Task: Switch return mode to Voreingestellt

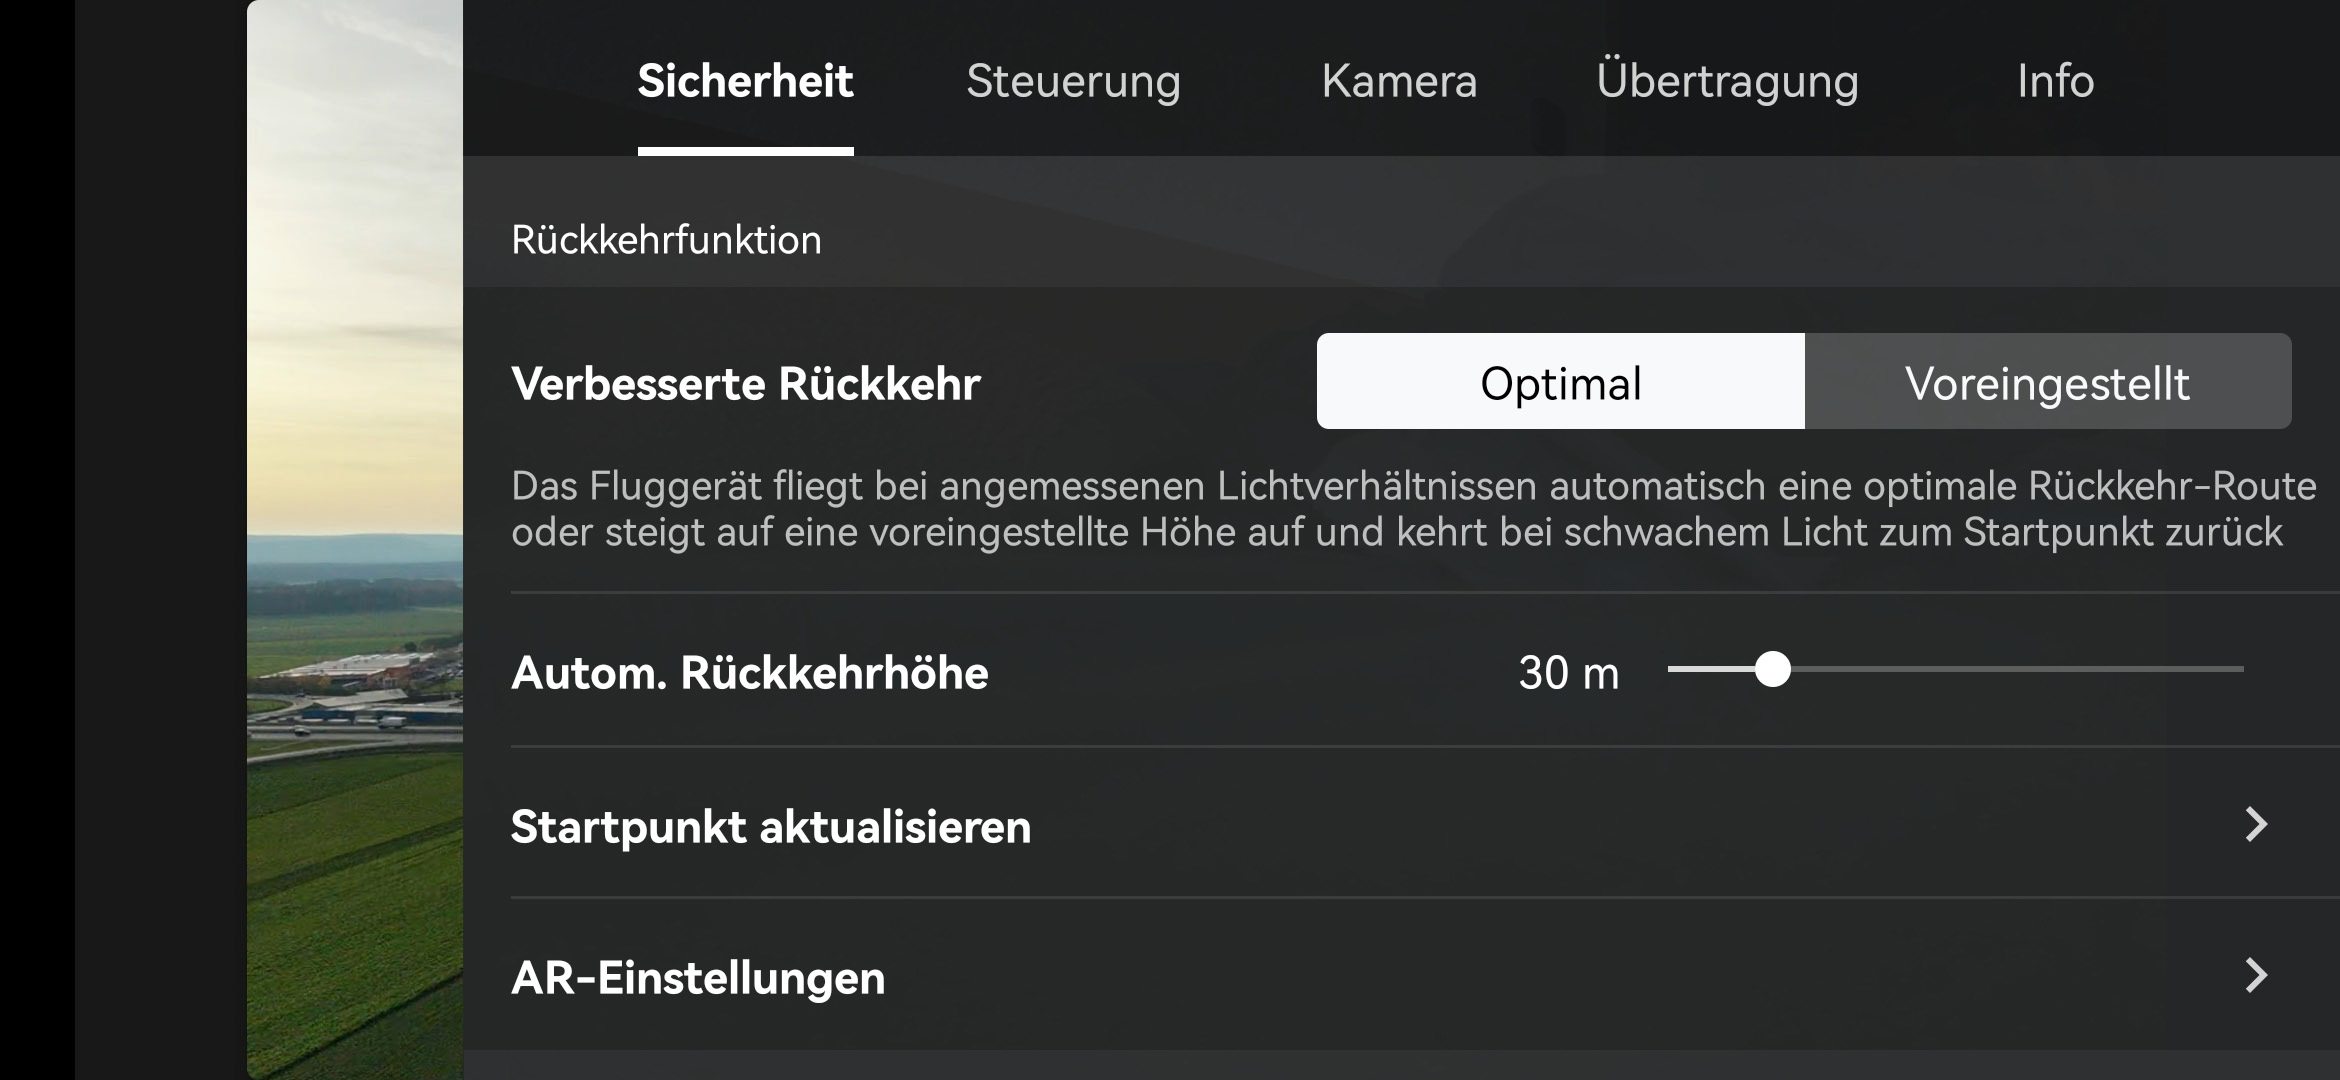Action: tap(2047, 382)
